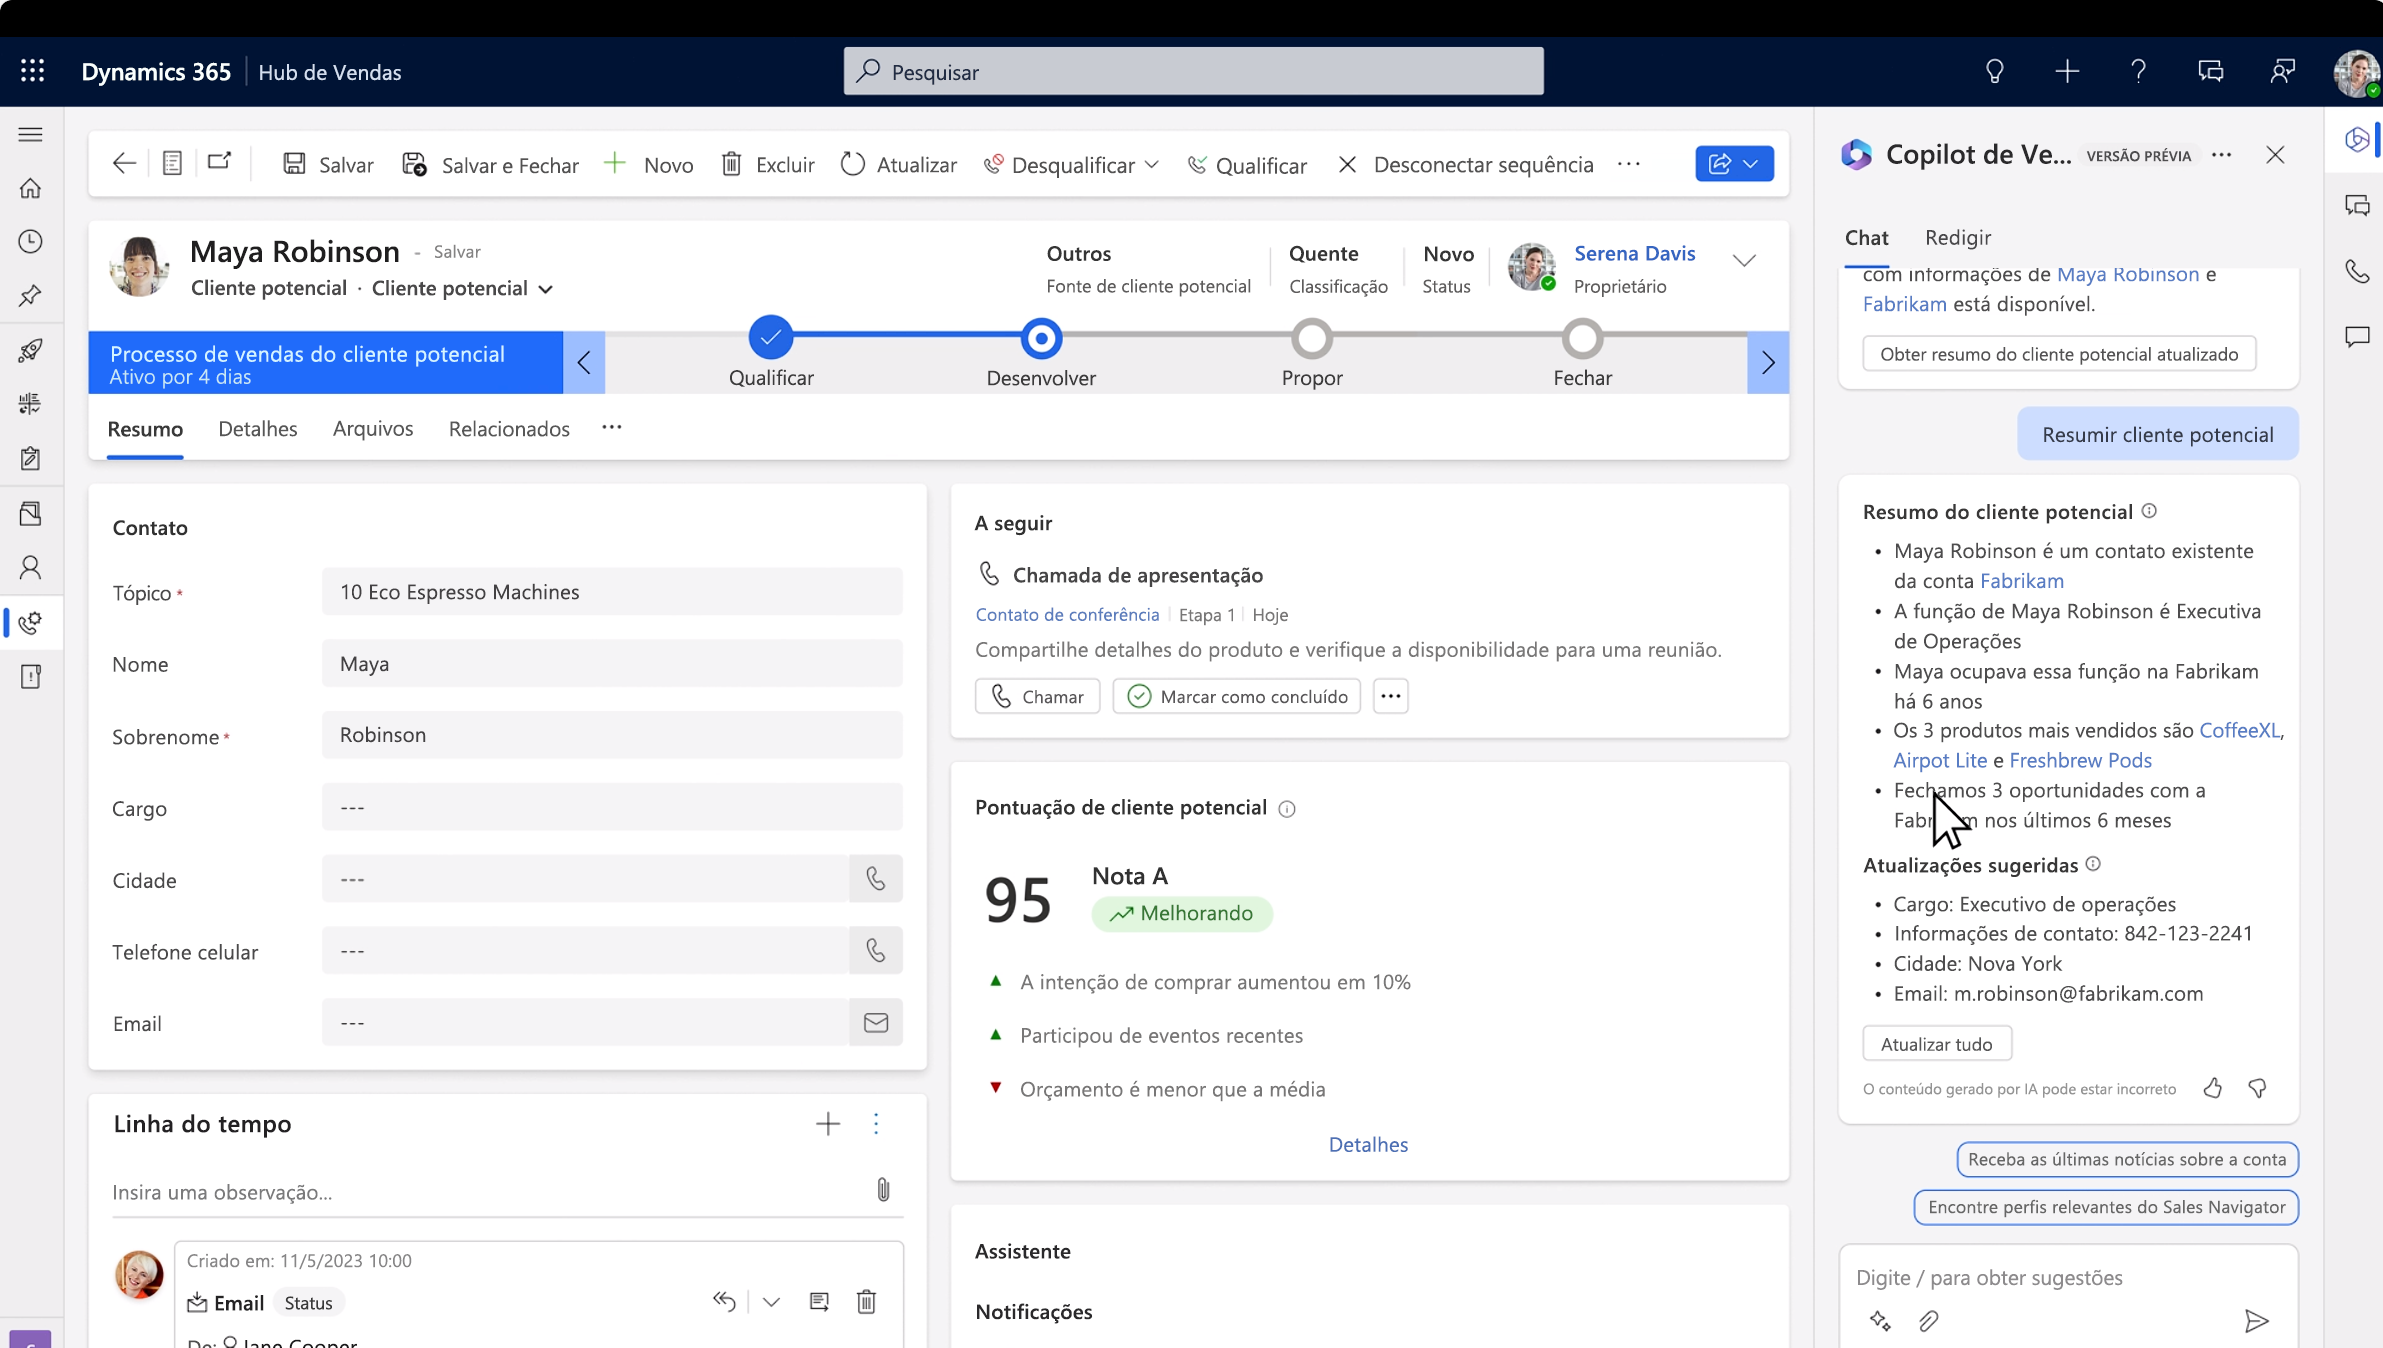Click Desconectar sequência command
Viewport: 2383px width, 1348px height.
[x=1466, y=164]
